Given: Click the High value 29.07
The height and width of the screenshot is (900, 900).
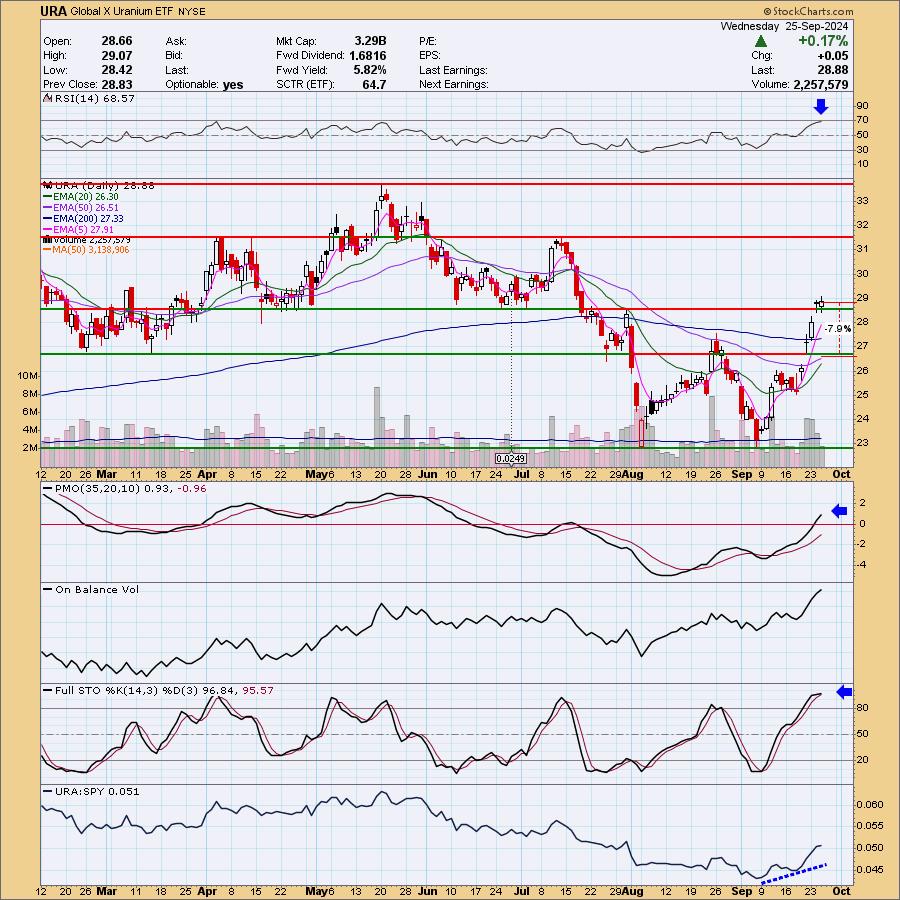Looking at the screenshot, I should point(117,56).
